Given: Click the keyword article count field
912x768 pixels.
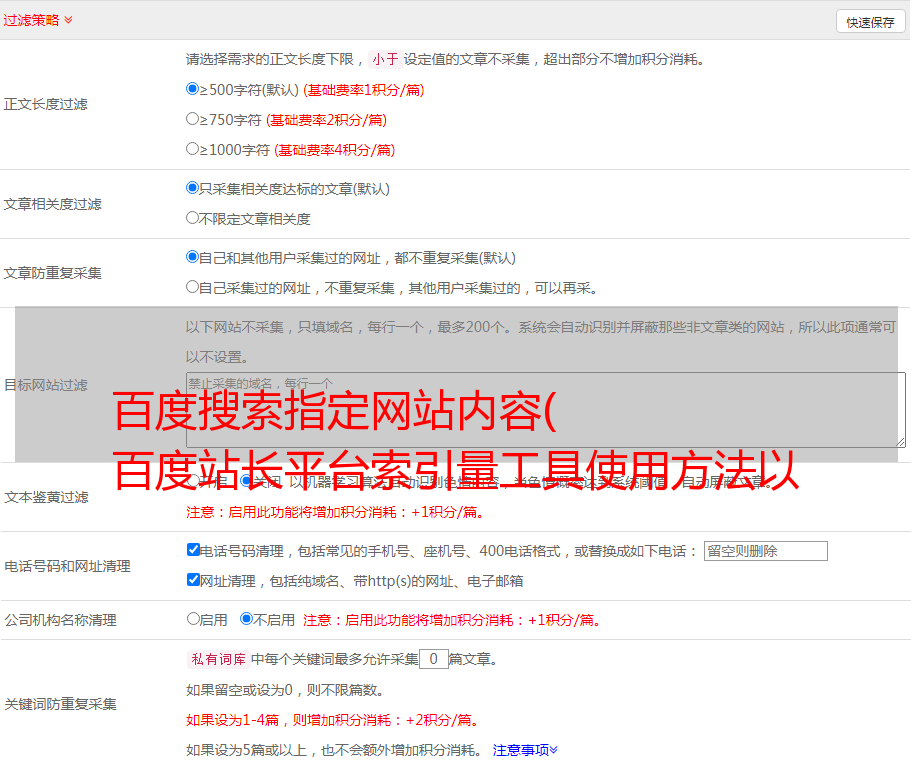Looking at the screenshot, I should pos(433,659).
